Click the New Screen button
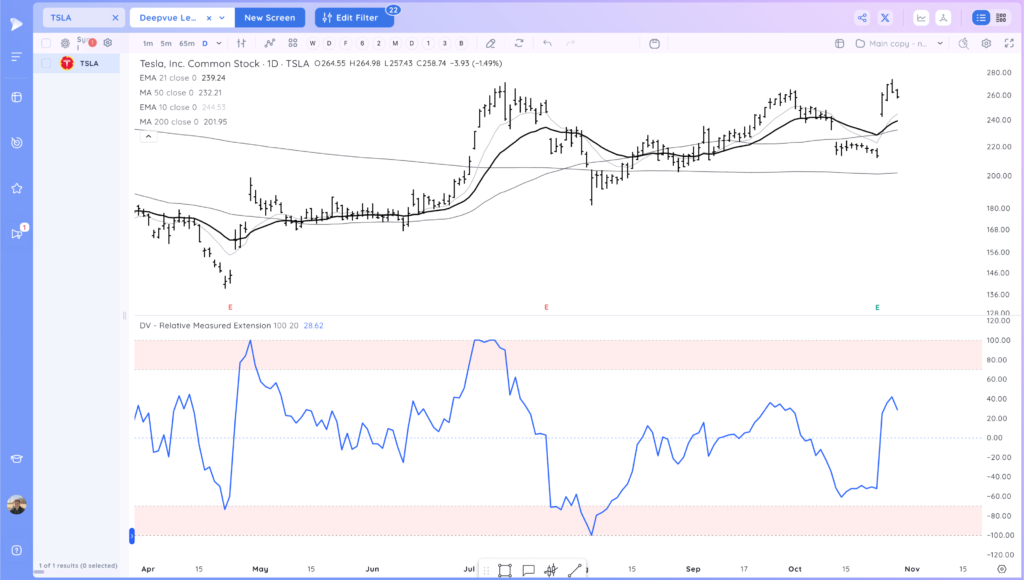 pos(270,18)
